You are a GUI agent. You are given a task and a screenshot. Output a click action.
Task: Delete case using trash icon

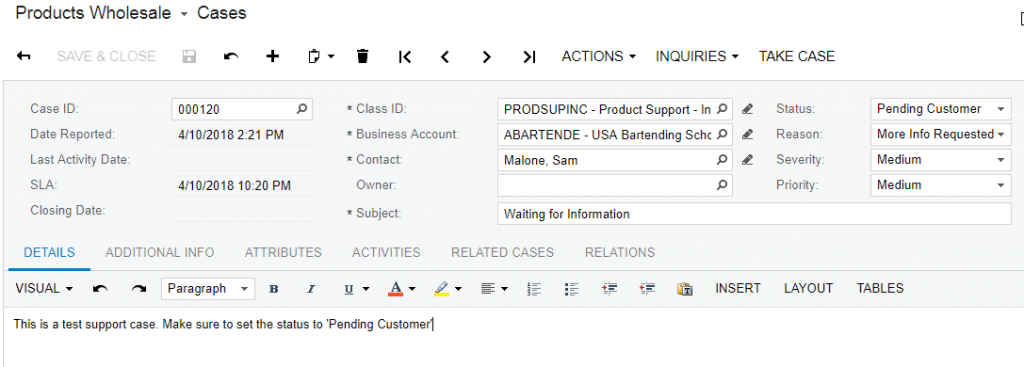362,57
